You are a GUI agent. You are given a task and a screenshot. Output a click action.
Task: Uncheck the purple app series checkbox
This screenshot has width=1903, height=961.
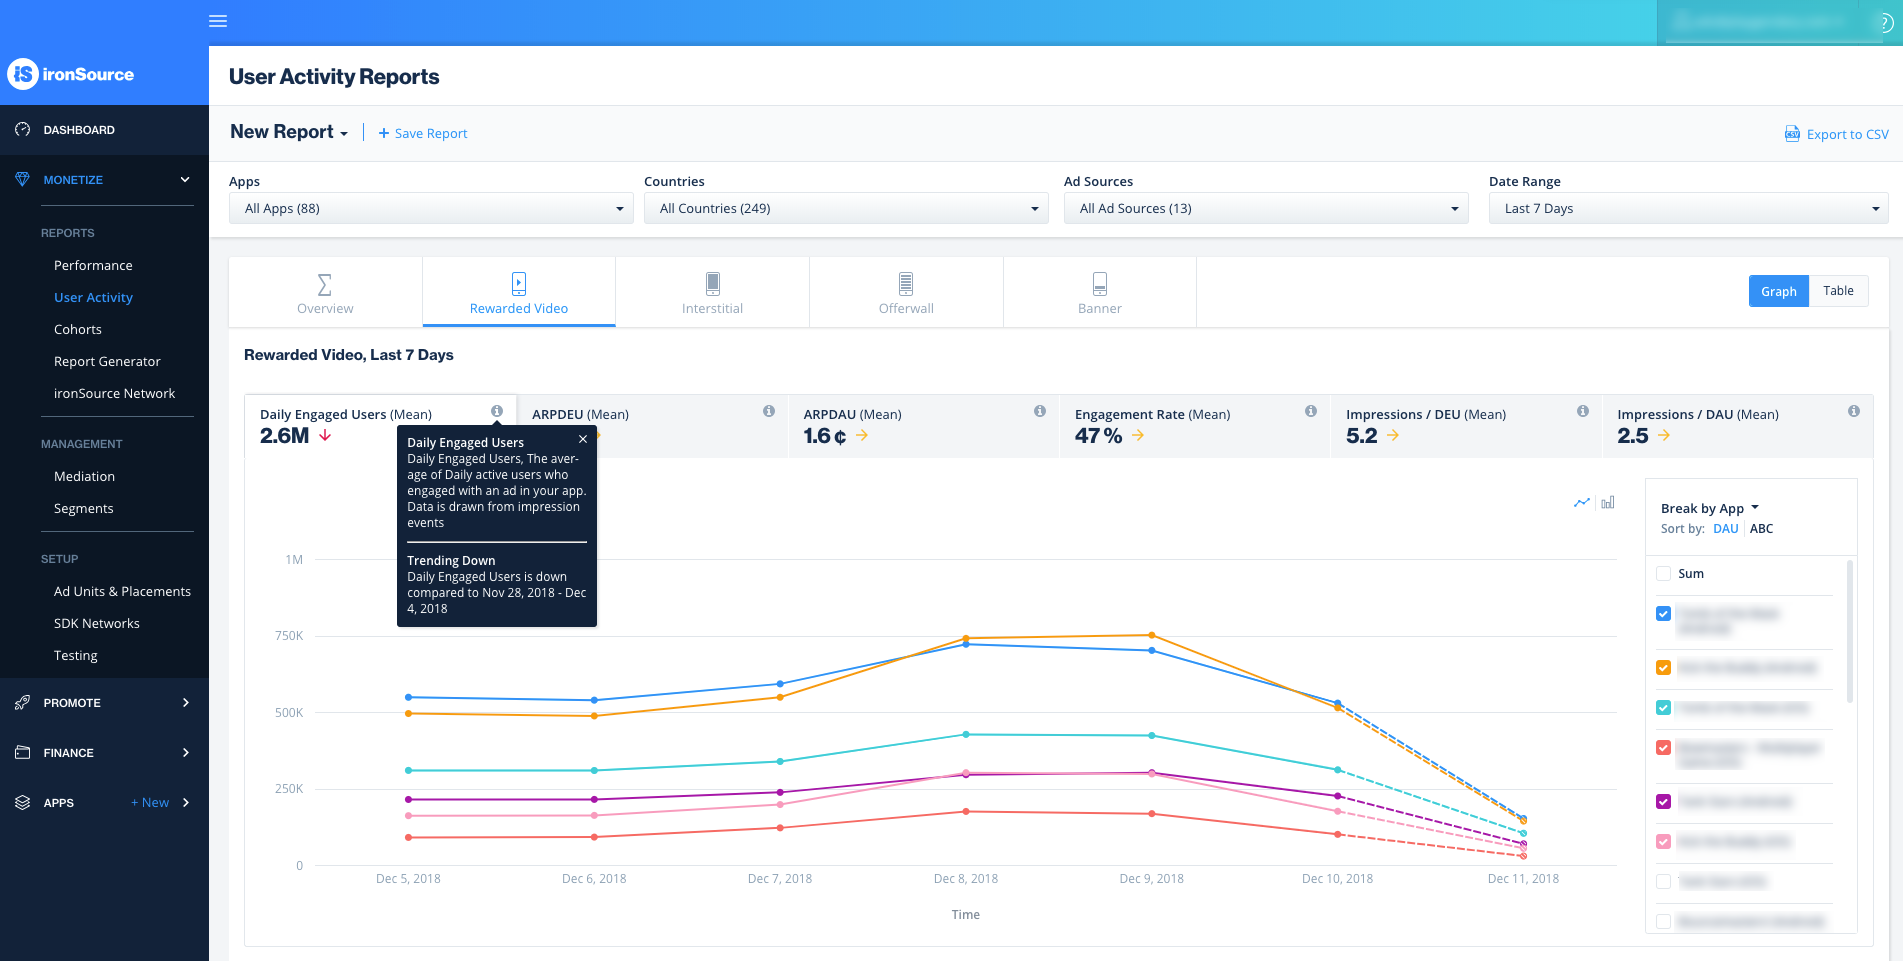pos(1664,802)
